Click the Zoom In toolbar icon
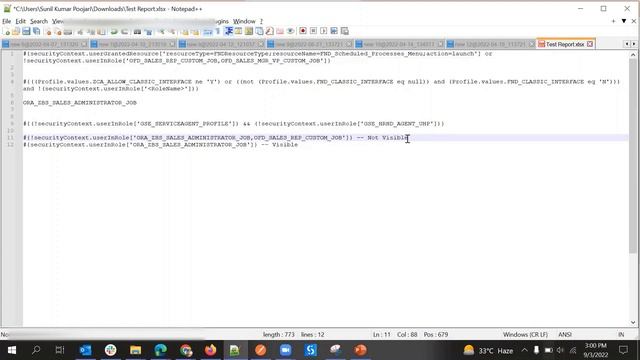Image resolution: width=640 pixels, height=360 pixels. pyautogui.click(x=161, y=31)
